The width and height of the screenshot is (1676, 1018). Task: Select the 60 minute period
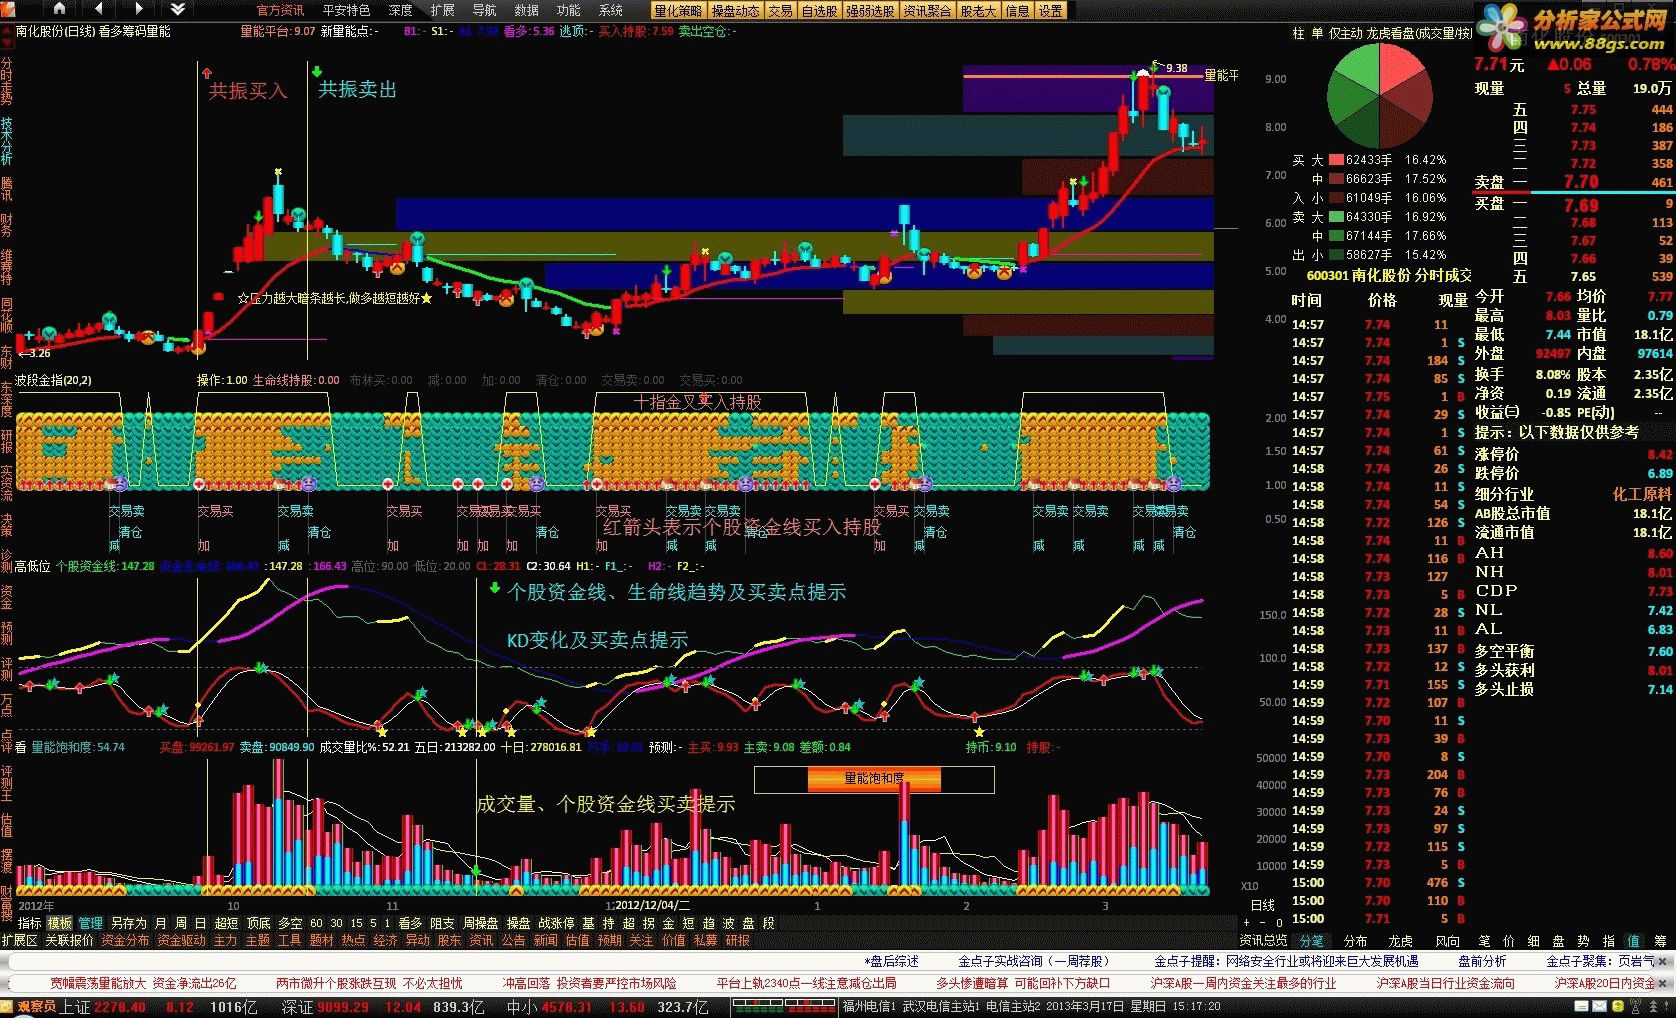tap(316, 923)
